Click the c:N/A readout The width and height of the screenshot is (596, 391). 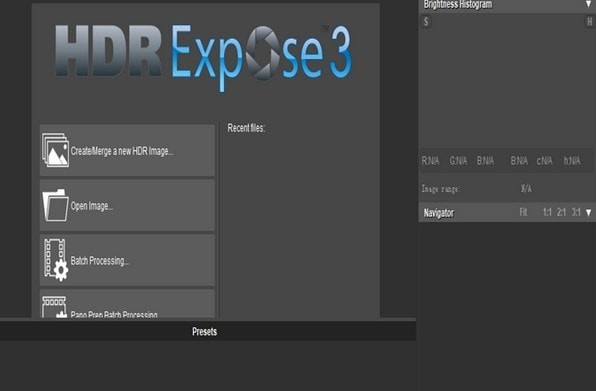[x=544, y=161]
